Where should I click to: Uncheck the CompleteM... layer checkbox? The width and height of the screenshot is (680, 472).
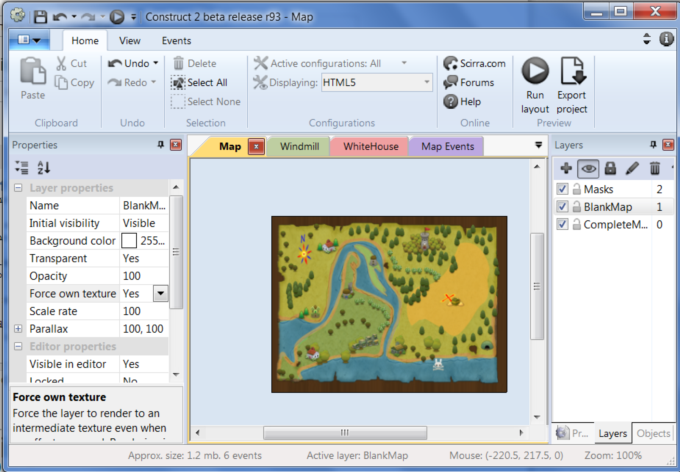pyautogui.click(x=562, y=224)
